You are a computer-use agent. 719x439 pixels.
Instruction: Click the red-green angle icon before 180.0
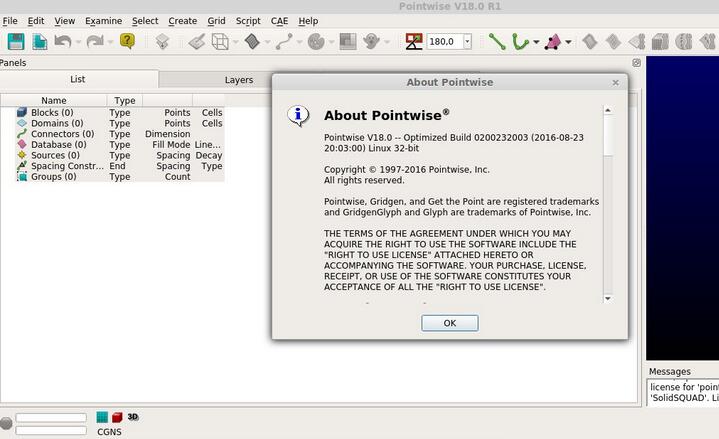pyautogui.click(x=414, y=42)
